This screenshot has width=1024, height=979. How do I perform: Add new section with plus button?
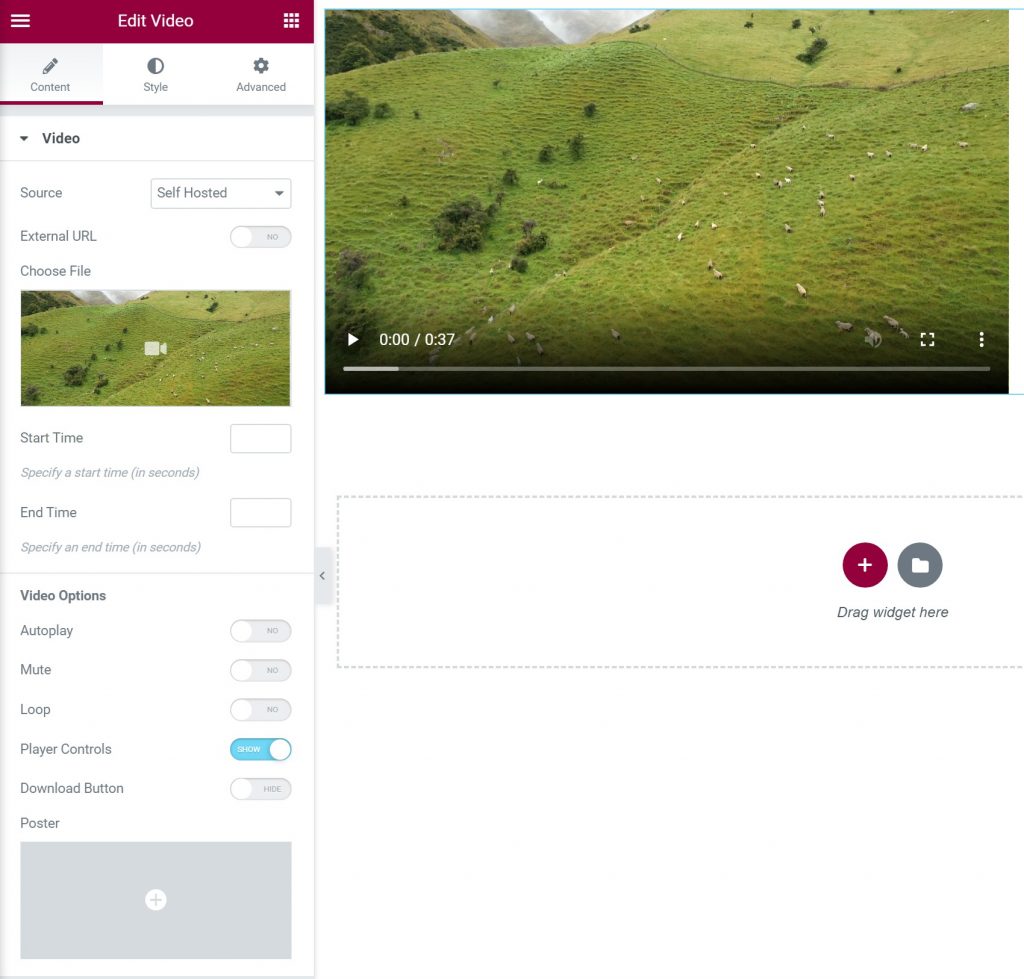864,565
